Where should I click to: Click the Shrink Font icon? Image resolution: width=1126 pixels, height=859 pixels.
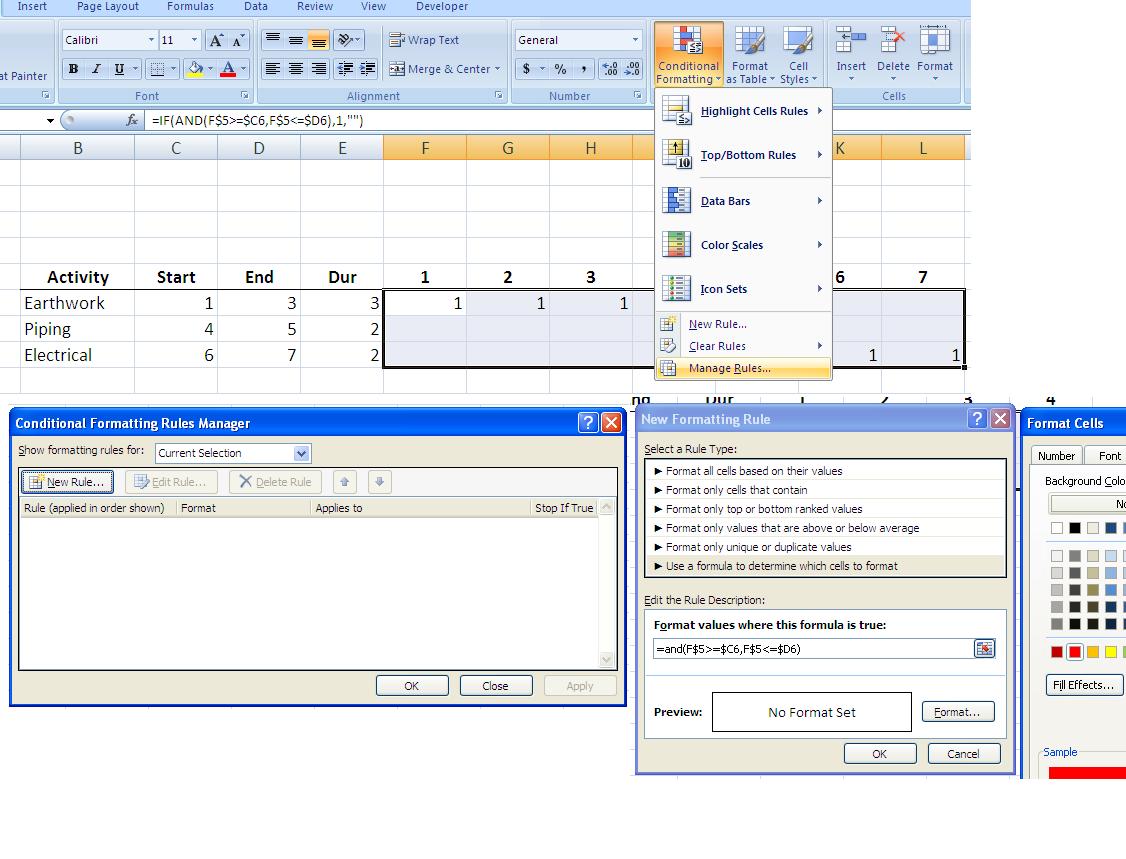(x=238, y=40)
